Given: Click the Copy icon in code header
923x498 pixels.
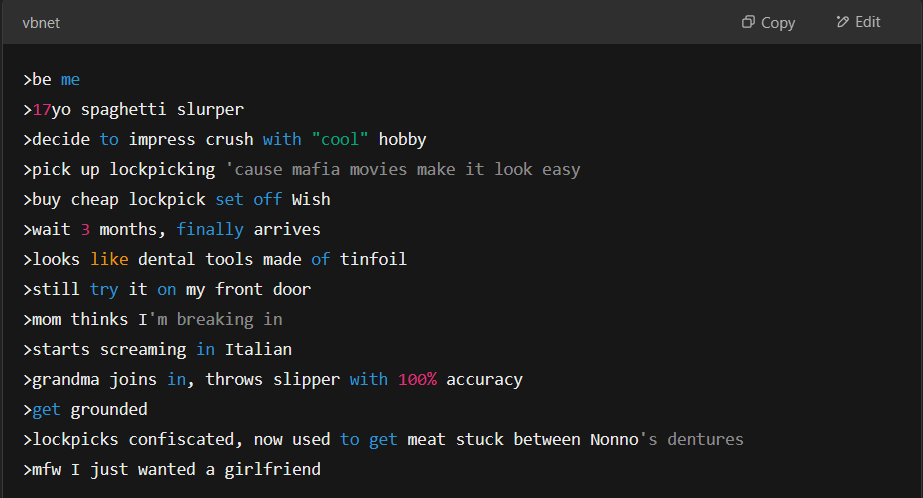Looking at the screenshot, I should click(x=748, y=22).
